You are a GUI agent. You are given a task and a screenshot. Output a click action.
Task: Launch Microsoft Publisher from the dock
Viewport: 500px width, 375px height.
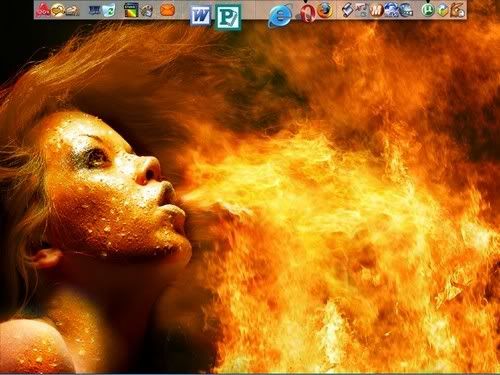[228, 17]
